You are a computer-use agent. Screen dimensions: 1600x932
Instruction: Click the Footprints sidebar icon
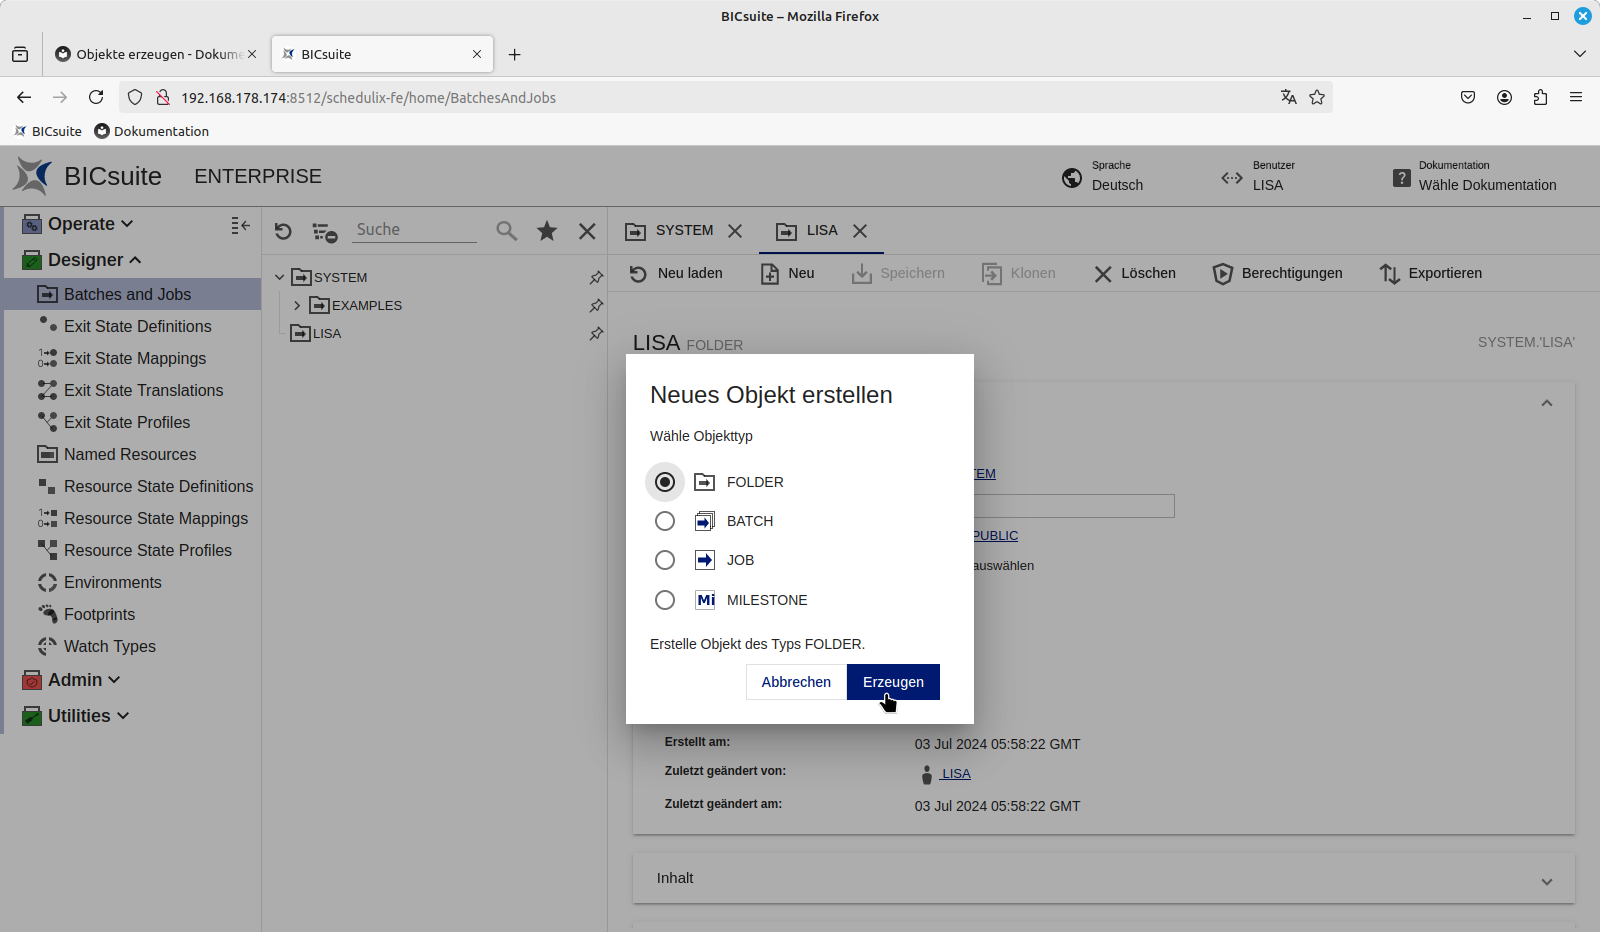[x=47, y=614]
